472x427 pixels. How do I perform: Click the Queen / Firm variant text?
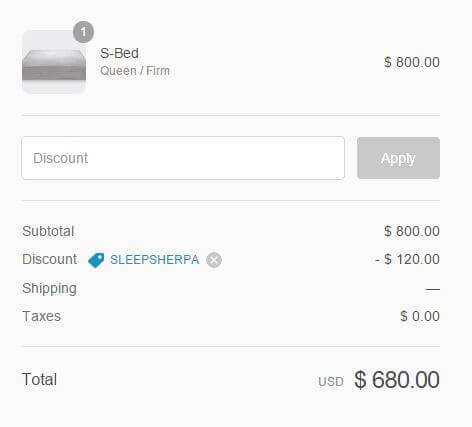(x=135, y=71)
